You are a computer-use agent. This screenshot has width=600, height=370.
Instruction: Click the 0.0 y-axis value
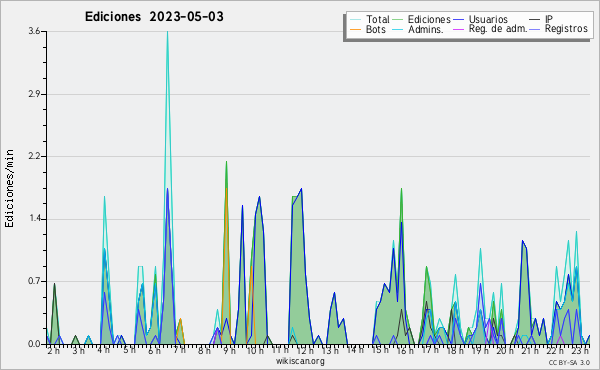tap(34, 344)
